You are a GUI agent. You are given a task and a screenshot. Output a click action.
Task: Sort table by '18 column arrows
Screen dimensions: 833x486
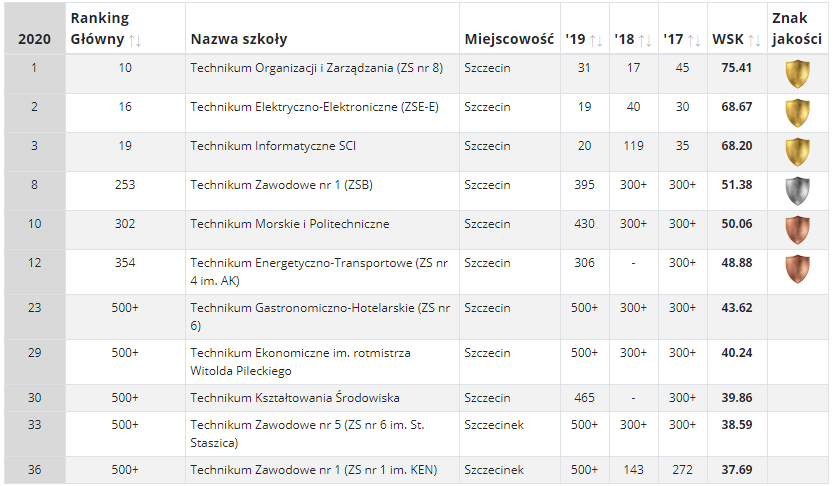pyautogui.click(x=645, y=40)
